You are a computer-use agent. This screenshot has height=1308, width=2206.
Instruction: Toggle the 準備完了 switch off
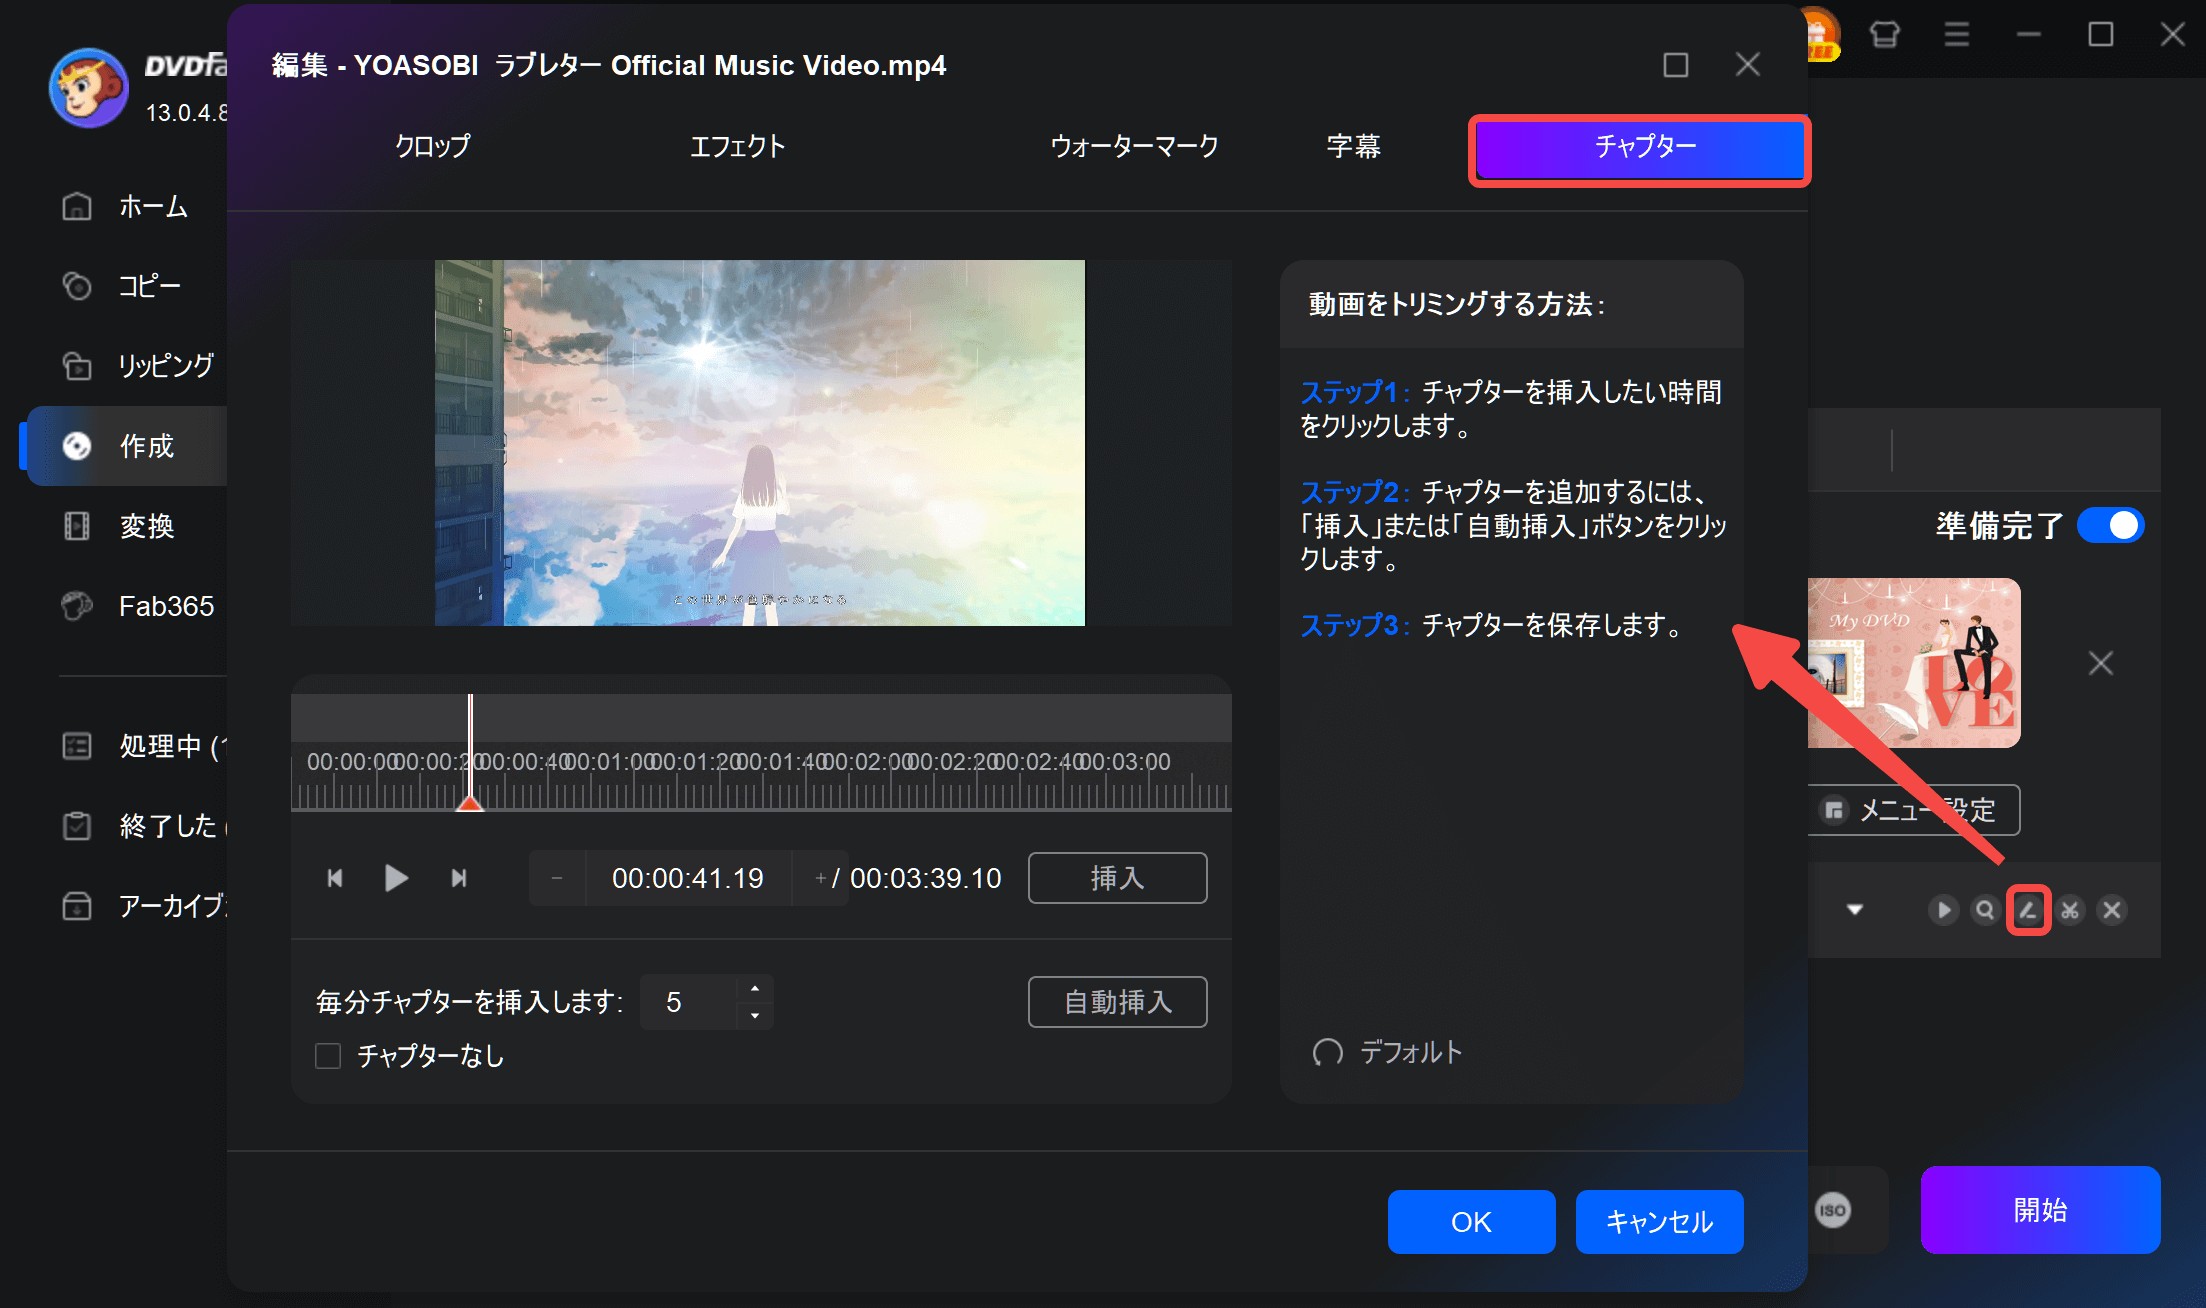2110,525
